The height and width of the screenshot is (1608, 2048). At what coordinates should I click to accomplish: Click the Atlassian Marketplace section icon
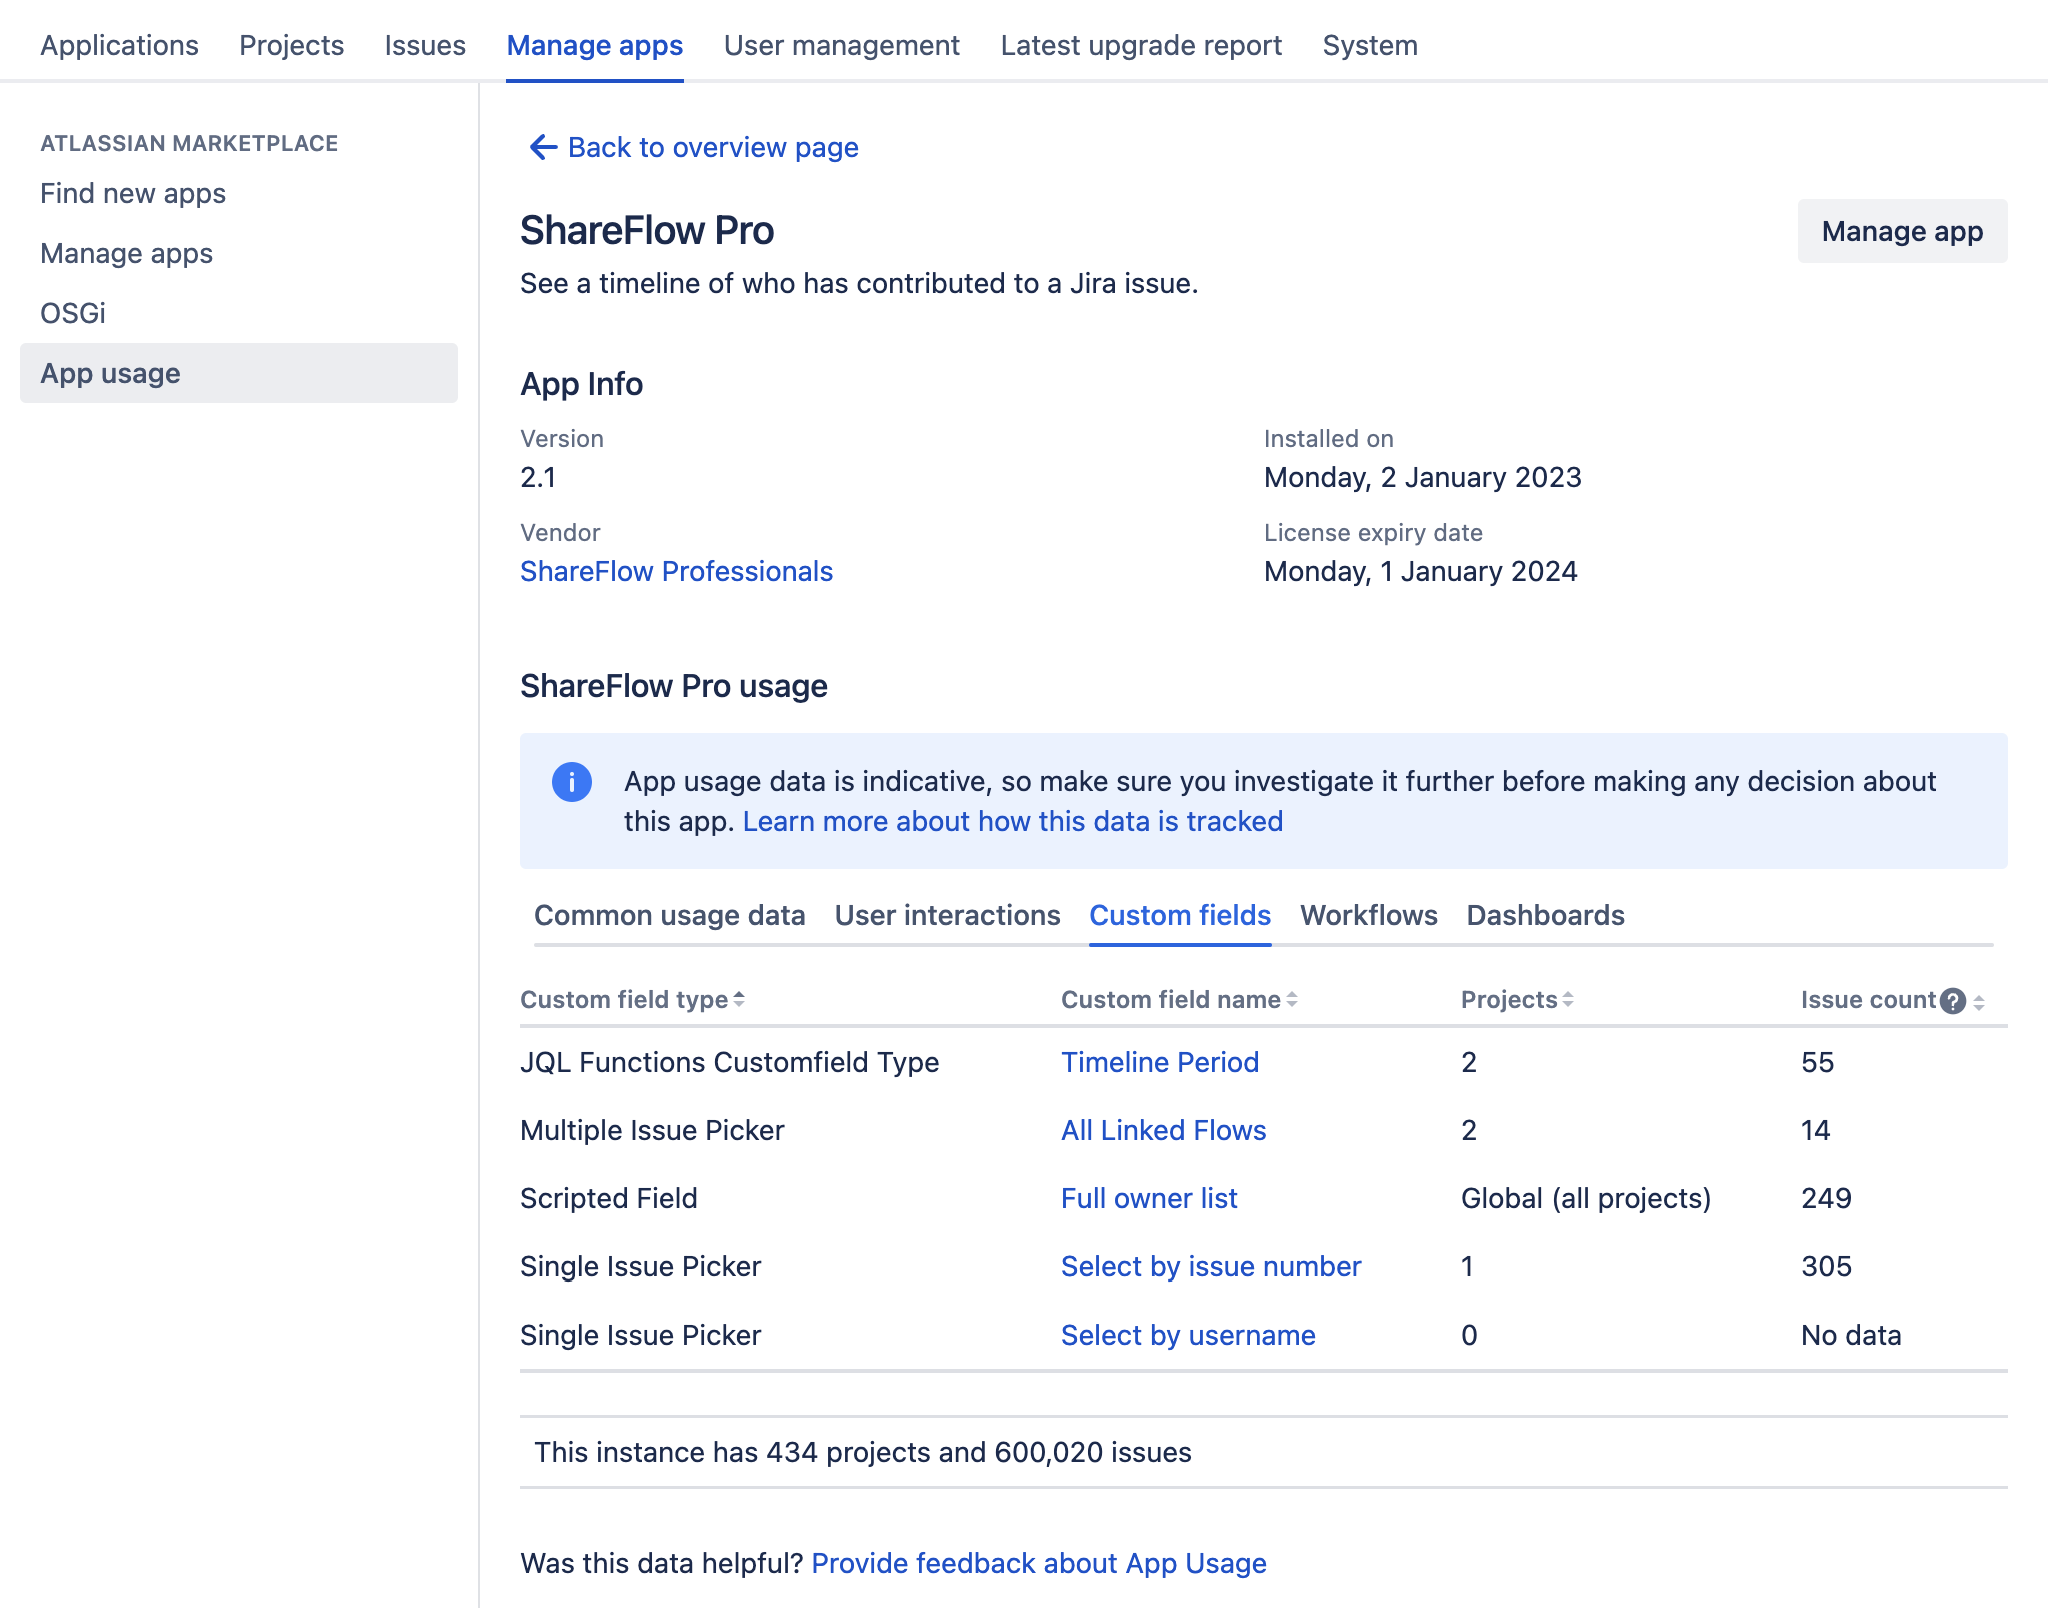point(188,143)
